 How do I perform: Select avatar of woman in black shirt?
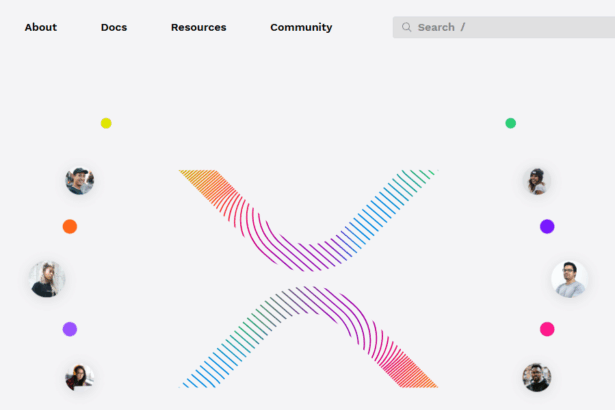47,279
